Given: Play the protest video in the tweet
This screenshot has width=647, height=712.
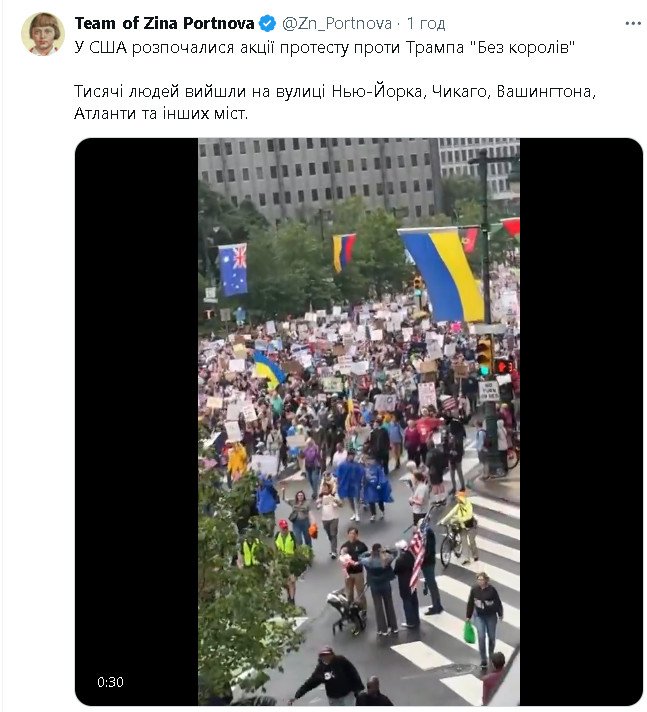Looking at the screenshot, I should 359,421.
